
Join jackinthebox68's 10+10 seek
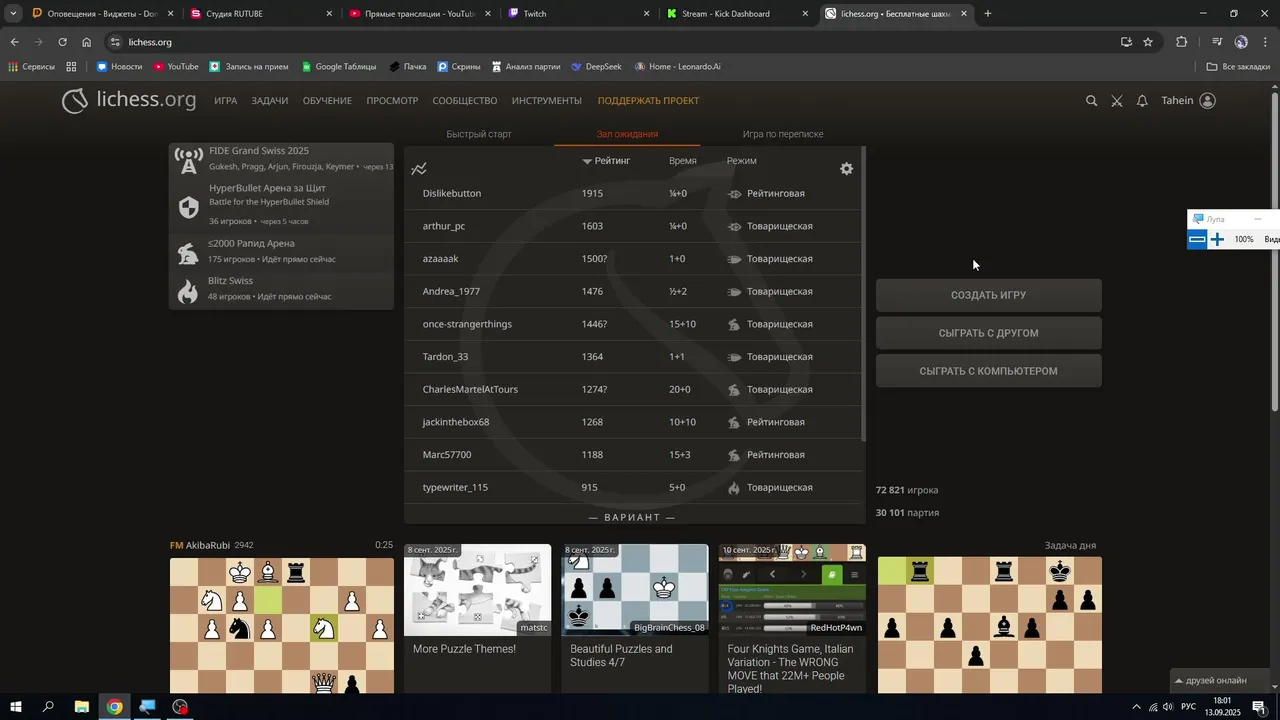633,422
